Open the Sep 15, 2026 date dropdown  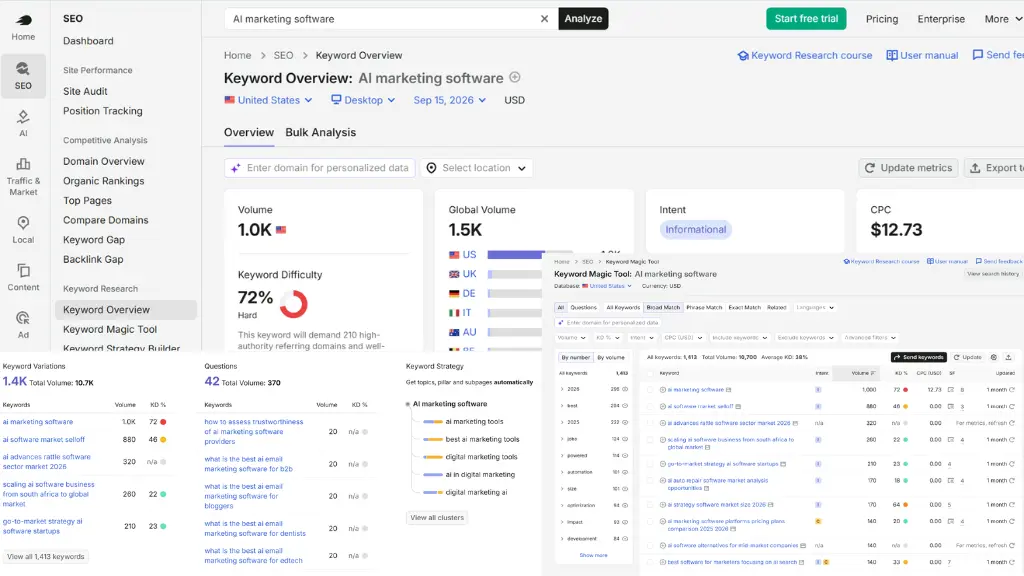coord(449,100)
